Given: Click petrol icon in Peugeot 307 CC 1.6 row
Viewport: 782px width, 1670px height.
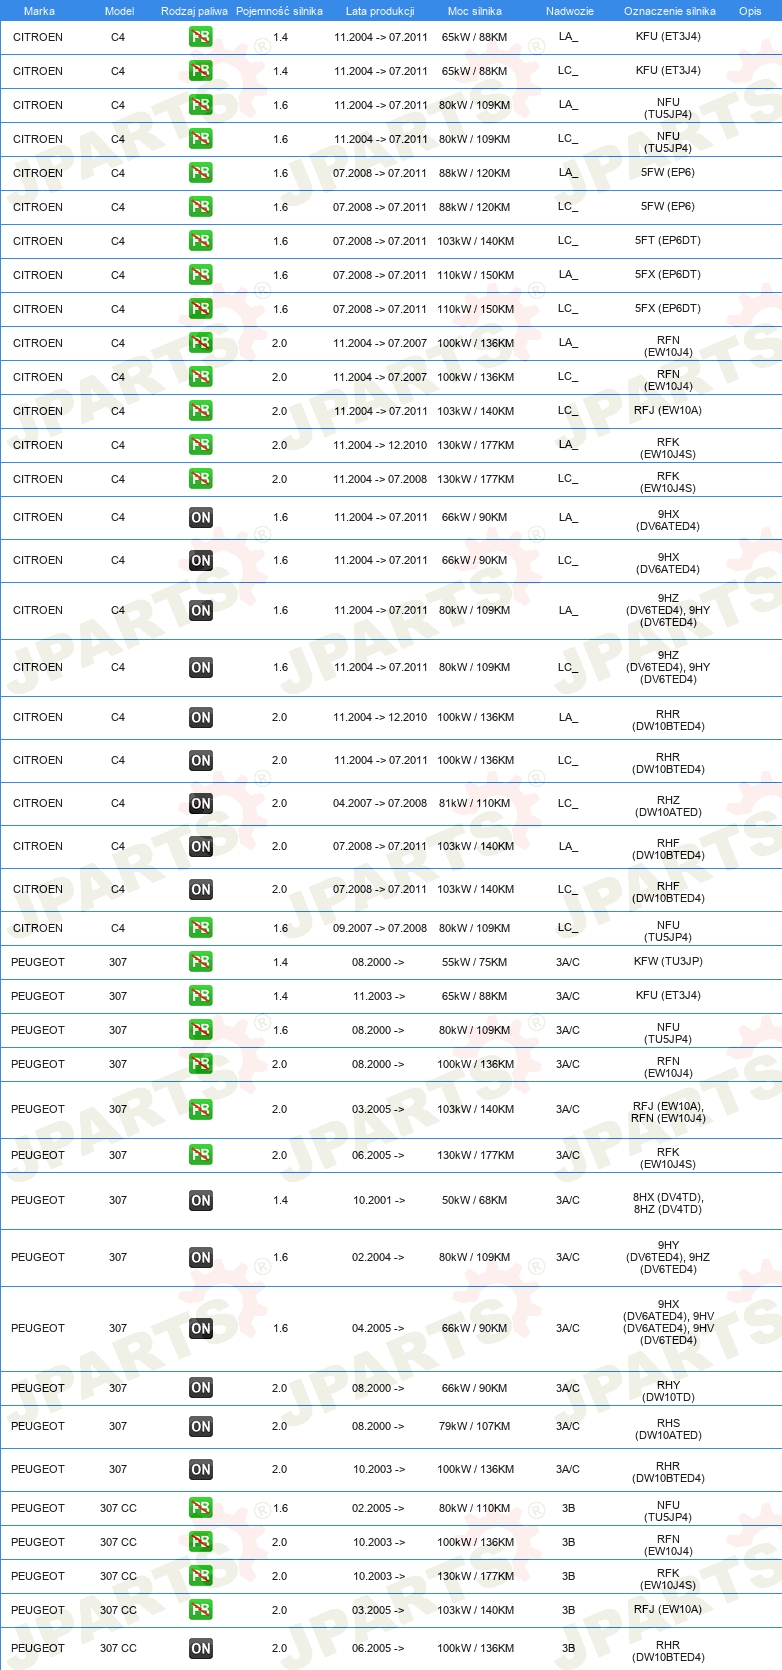Looking at the screenshot, I should click(x=201, y=1508).
